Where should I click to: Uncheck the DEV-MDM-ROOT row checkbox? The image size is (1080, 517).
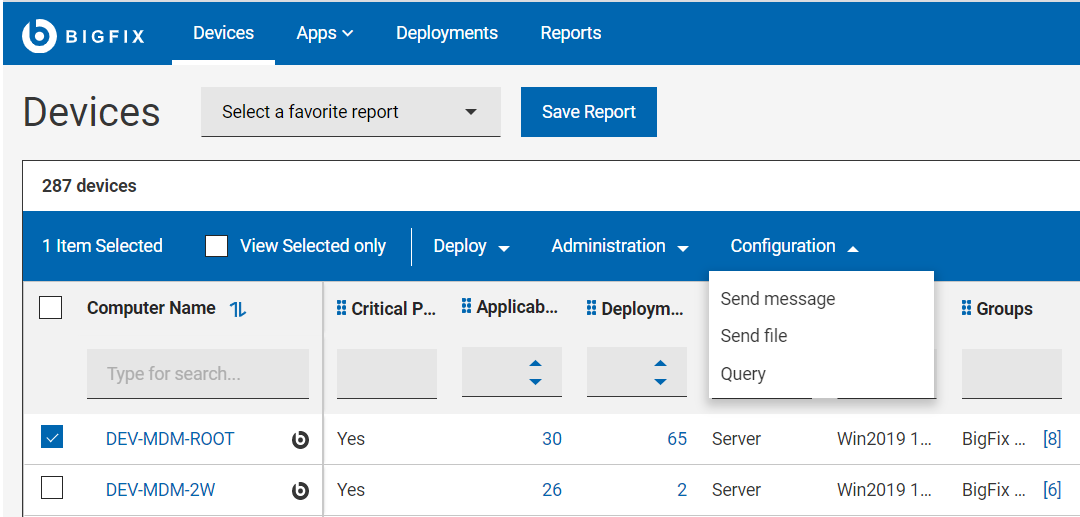(x=52, y=437)
